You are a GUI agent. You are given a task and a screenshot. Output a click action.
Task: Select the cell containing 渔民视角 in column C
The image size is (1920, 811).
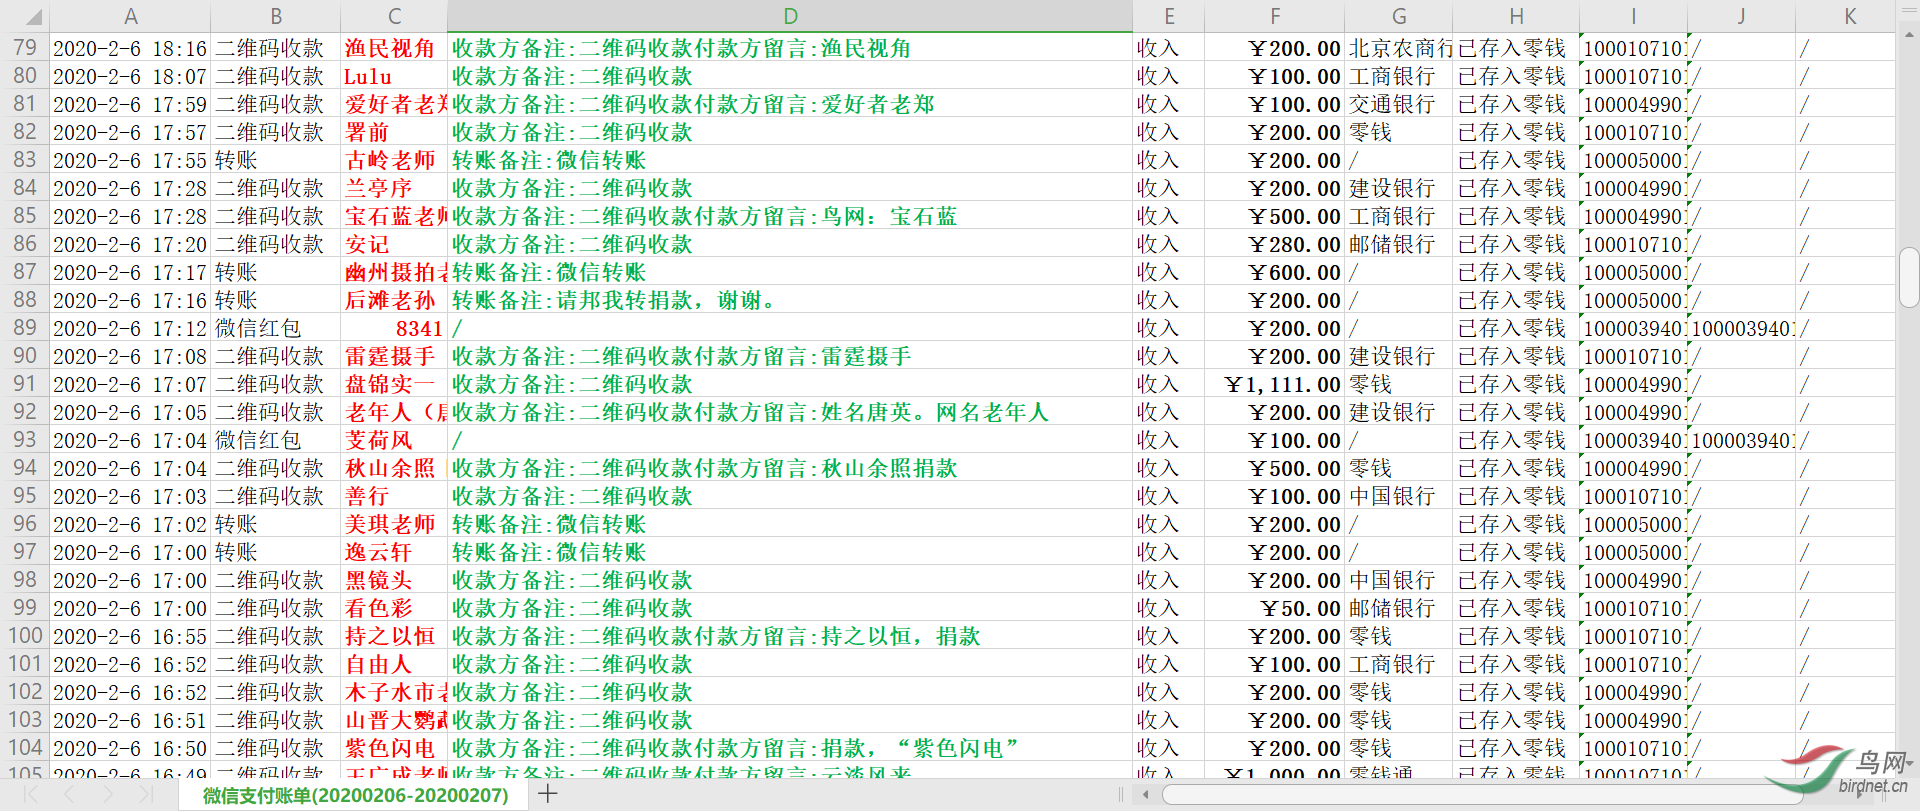coord(393,48)
